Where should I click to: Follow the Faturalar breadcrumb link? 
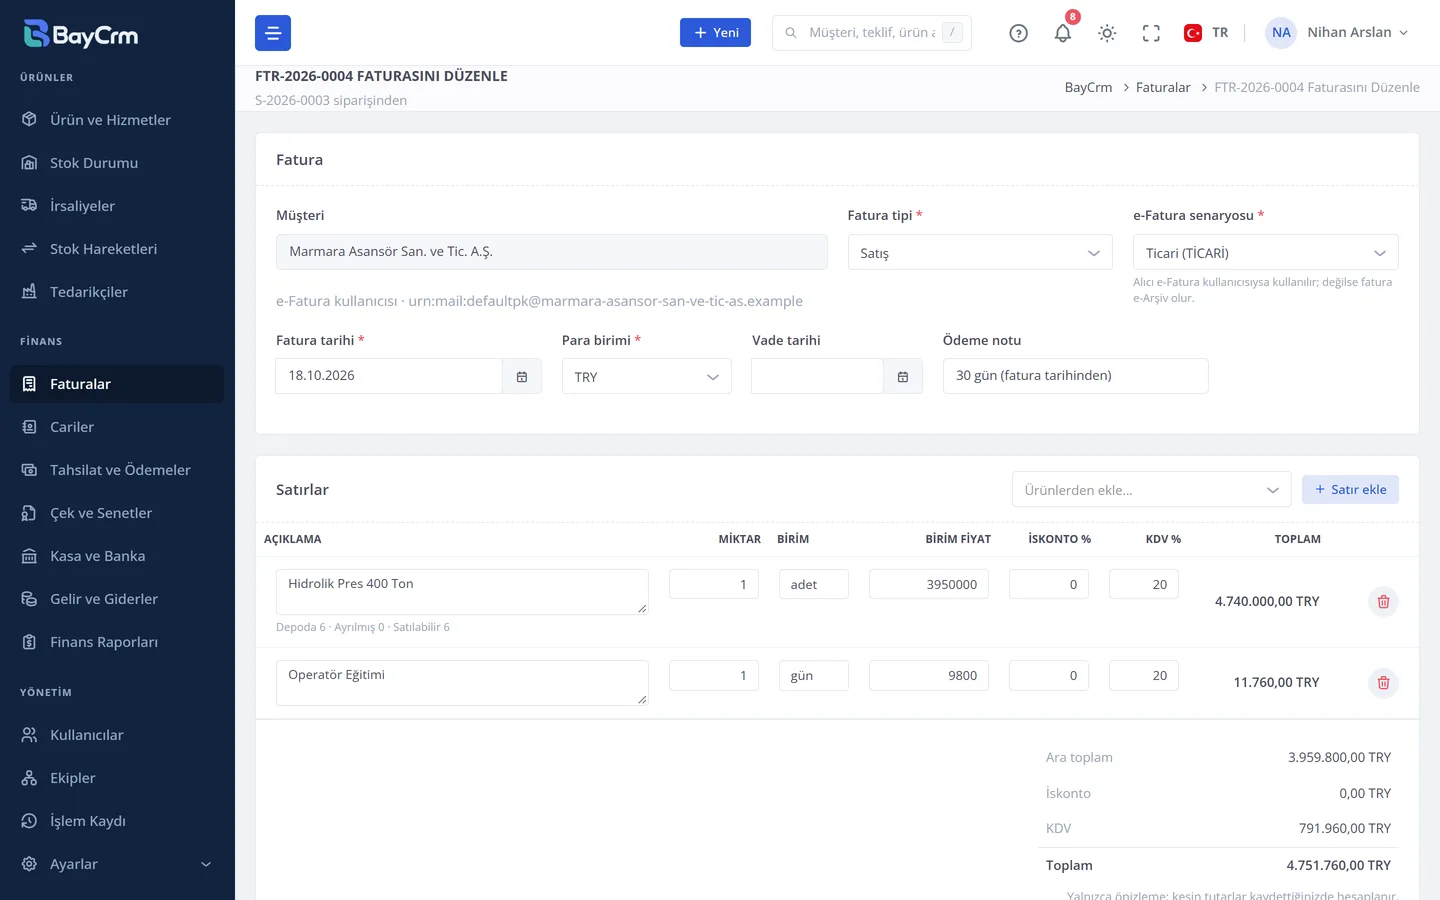tap(1163, 88)
